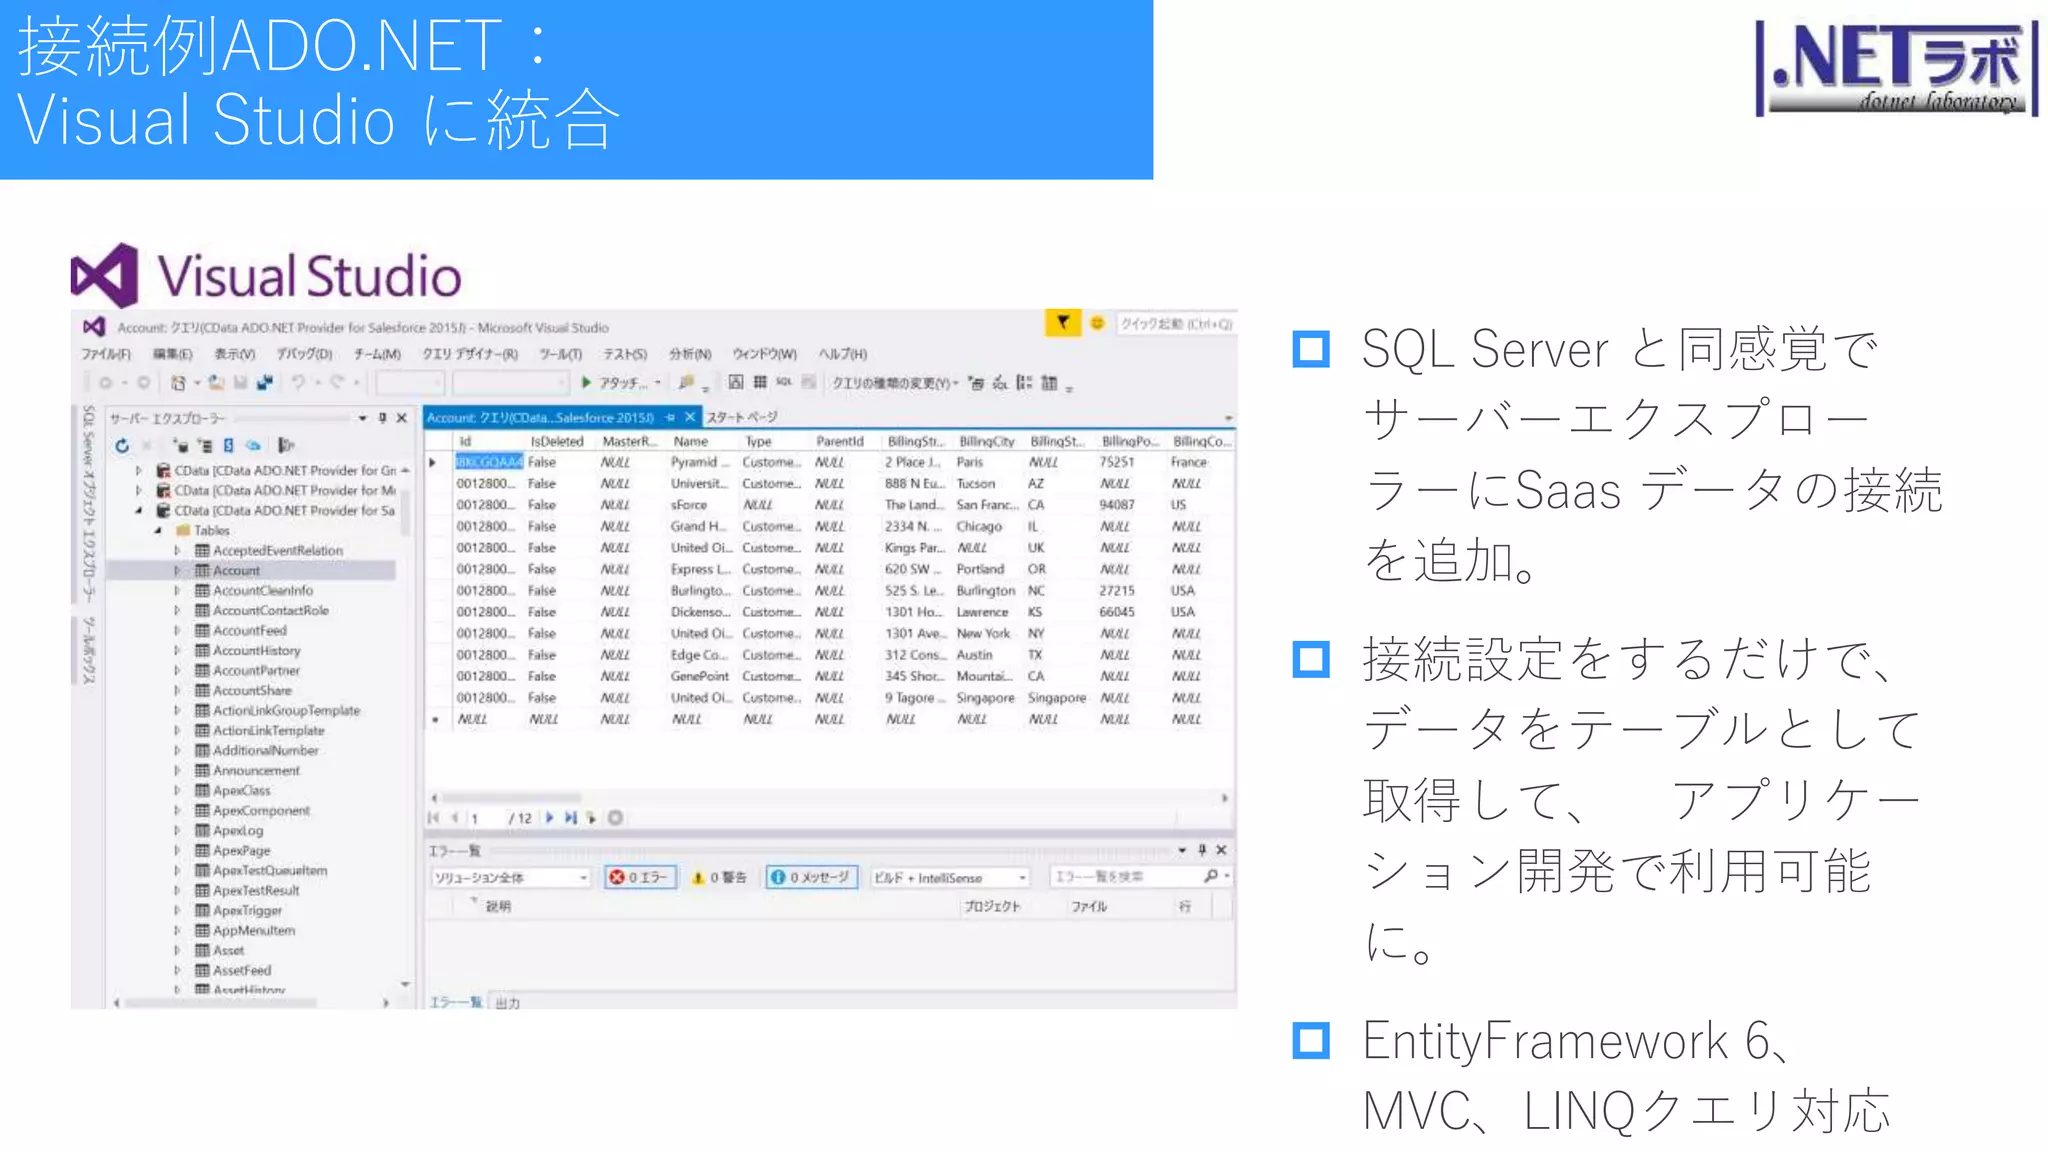Image resolution: width=2048 pixels, height=1152 pixels.
Task: Click the Open File toolbar icon
Action: 216,382
